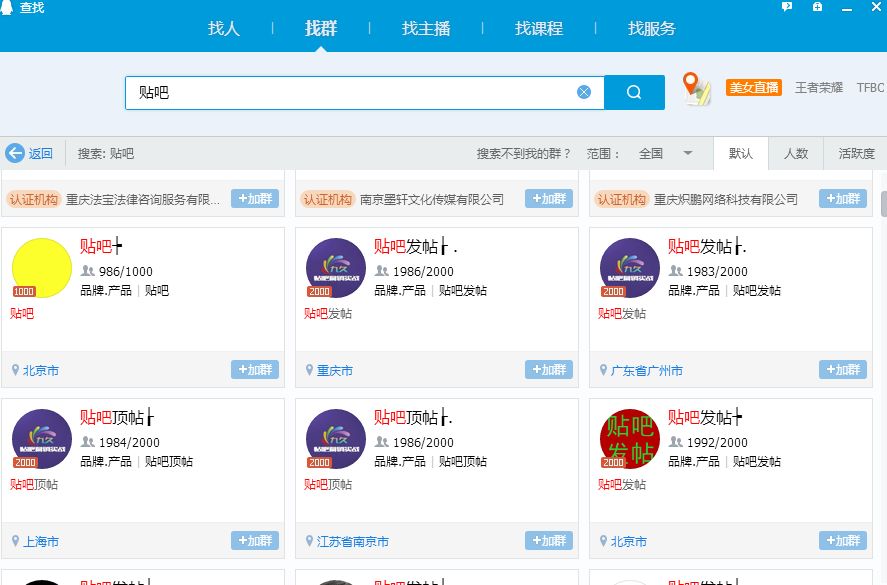The width and height of the screenshot is (887, 585).
Task: Click the magnifier search button
Action: [634, 92]
